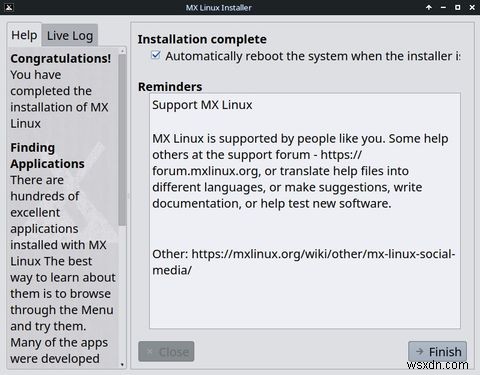This screenshot has height=375, width=480.
Task: Click the help panel scroll-up arrow
Action: pos(122,51)
